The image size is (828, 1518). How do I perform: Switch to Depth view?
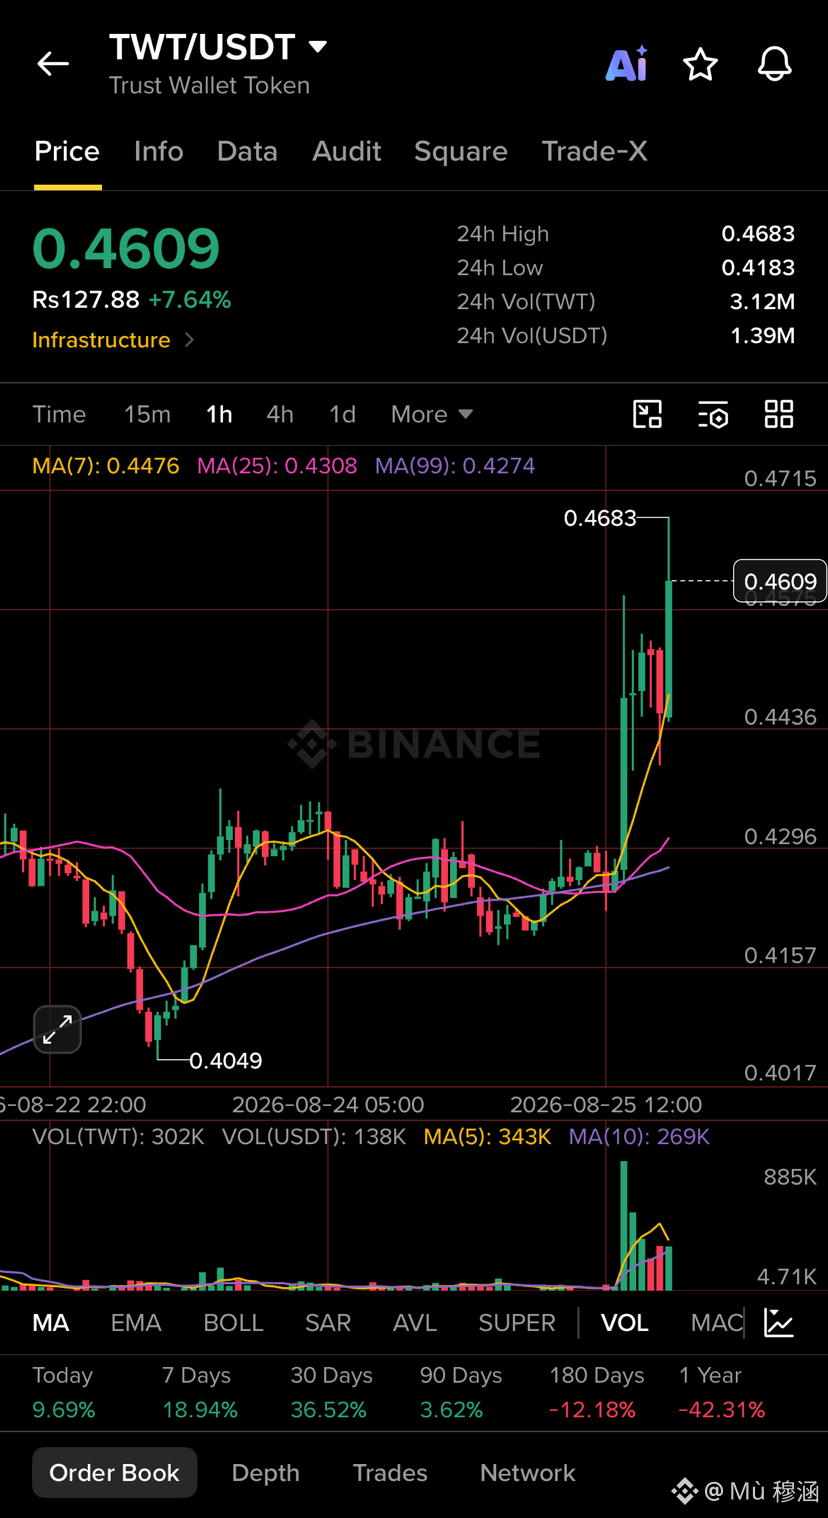(265, 1473)
